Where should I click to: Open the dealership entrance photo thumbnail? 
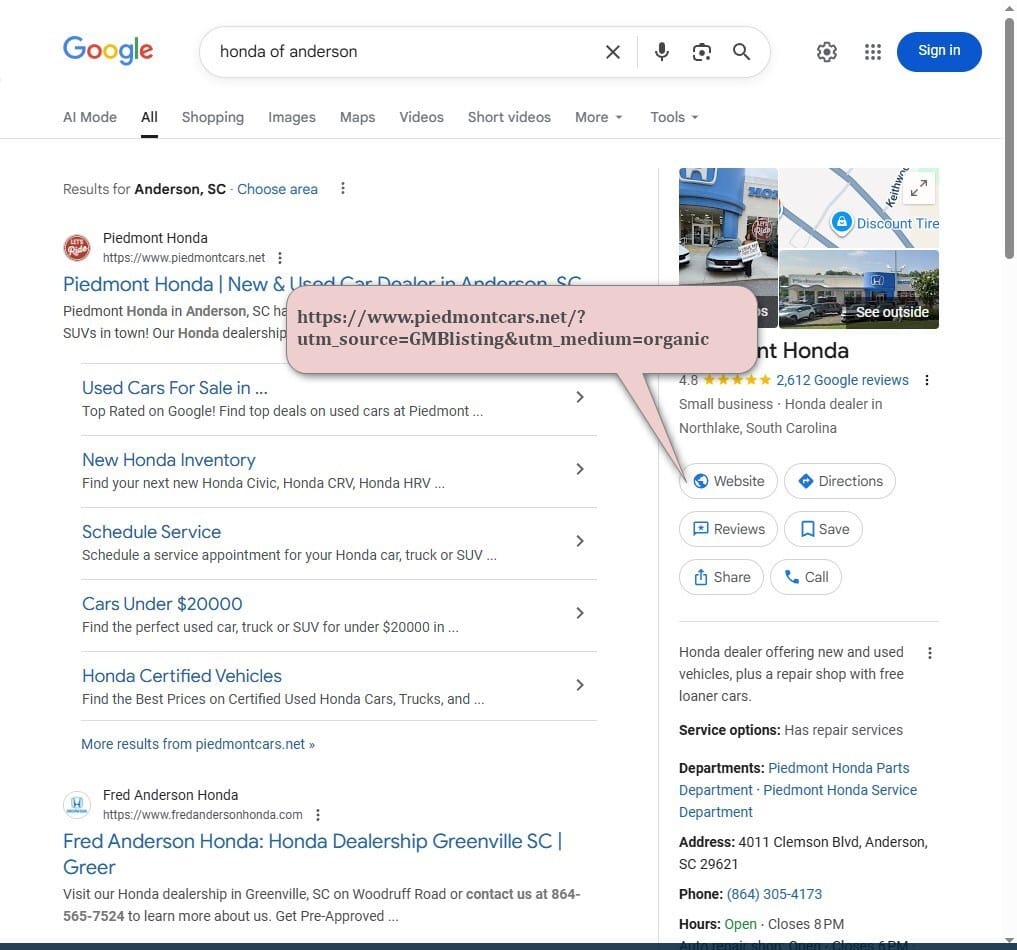point(728,227)
